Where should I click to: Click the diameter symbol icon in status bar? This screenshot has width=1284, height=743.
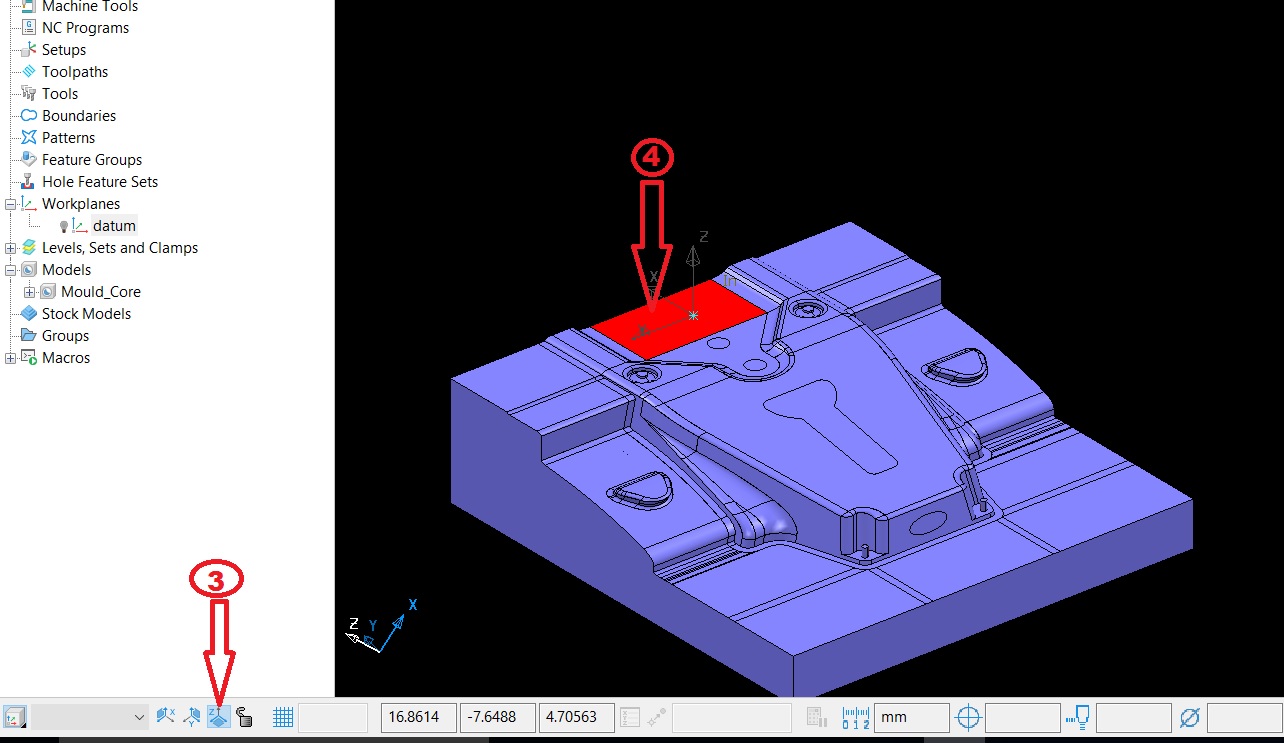[1189, 717]
